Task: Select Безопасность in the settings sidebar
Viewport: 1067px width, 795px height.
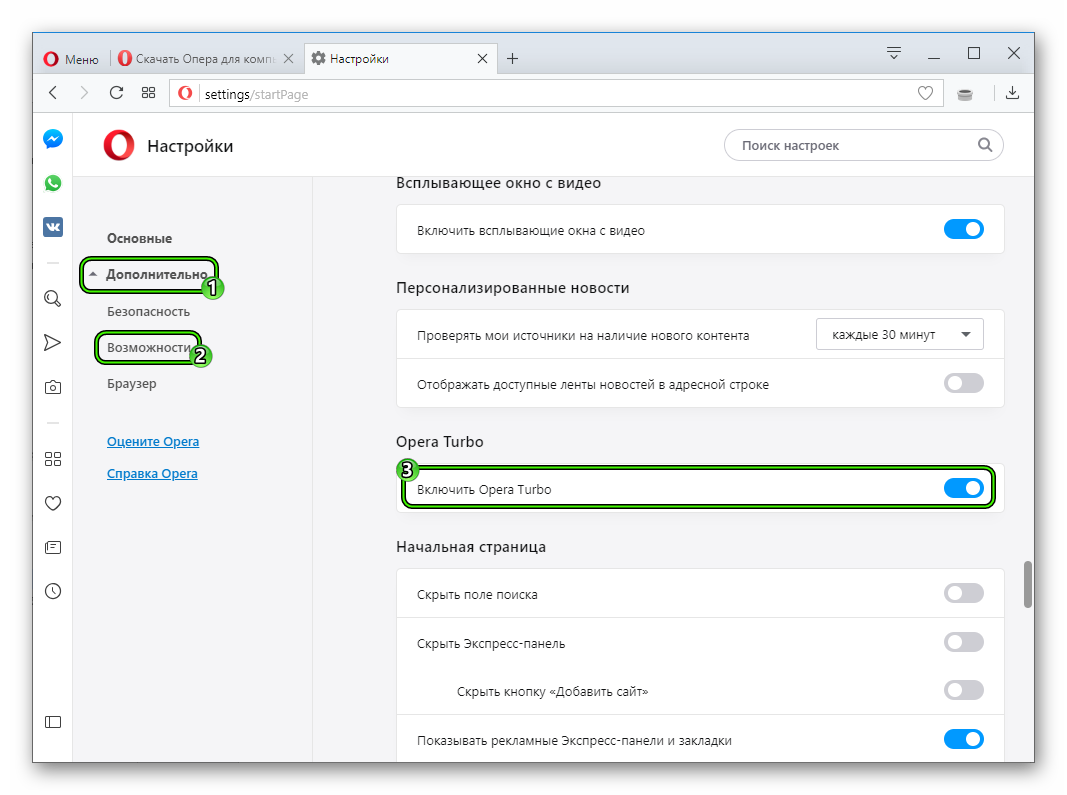Action: coord(148,311)
